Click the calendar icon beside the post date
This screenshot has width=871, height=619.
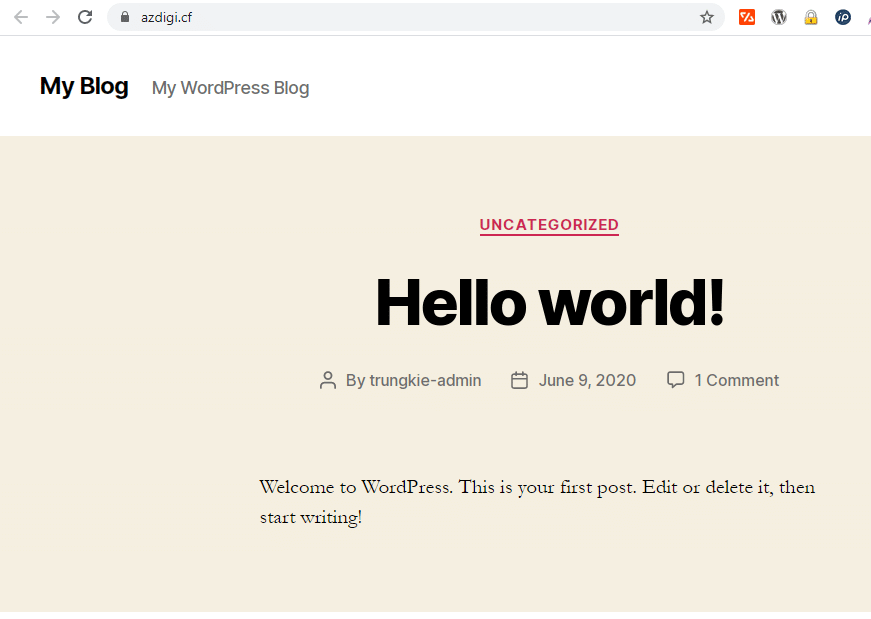click(x=519, y=380)
